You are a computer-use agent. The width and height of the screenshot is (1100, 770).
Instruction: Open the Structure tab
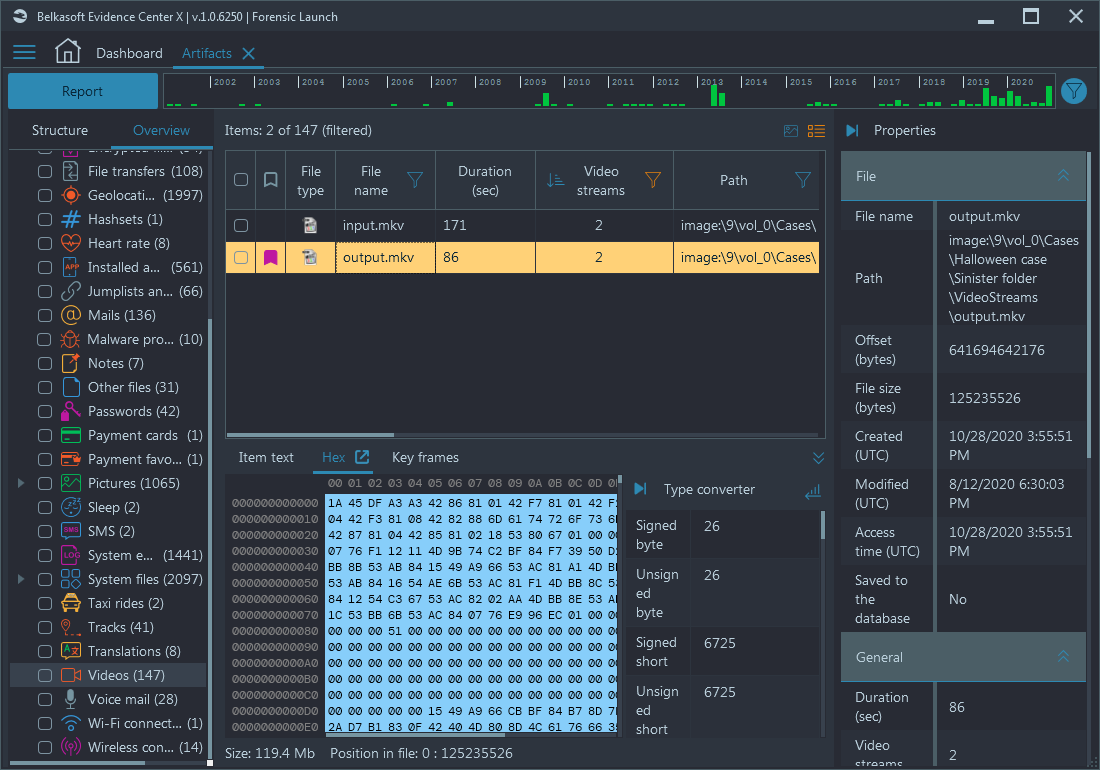[x=60, y=130]
